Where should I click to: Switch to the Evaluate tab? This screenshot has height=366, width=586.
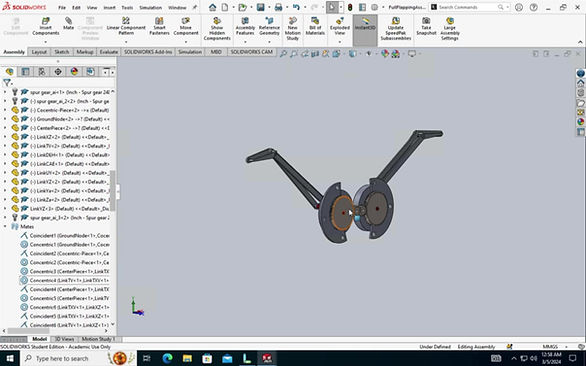click(x=108, y=52)
